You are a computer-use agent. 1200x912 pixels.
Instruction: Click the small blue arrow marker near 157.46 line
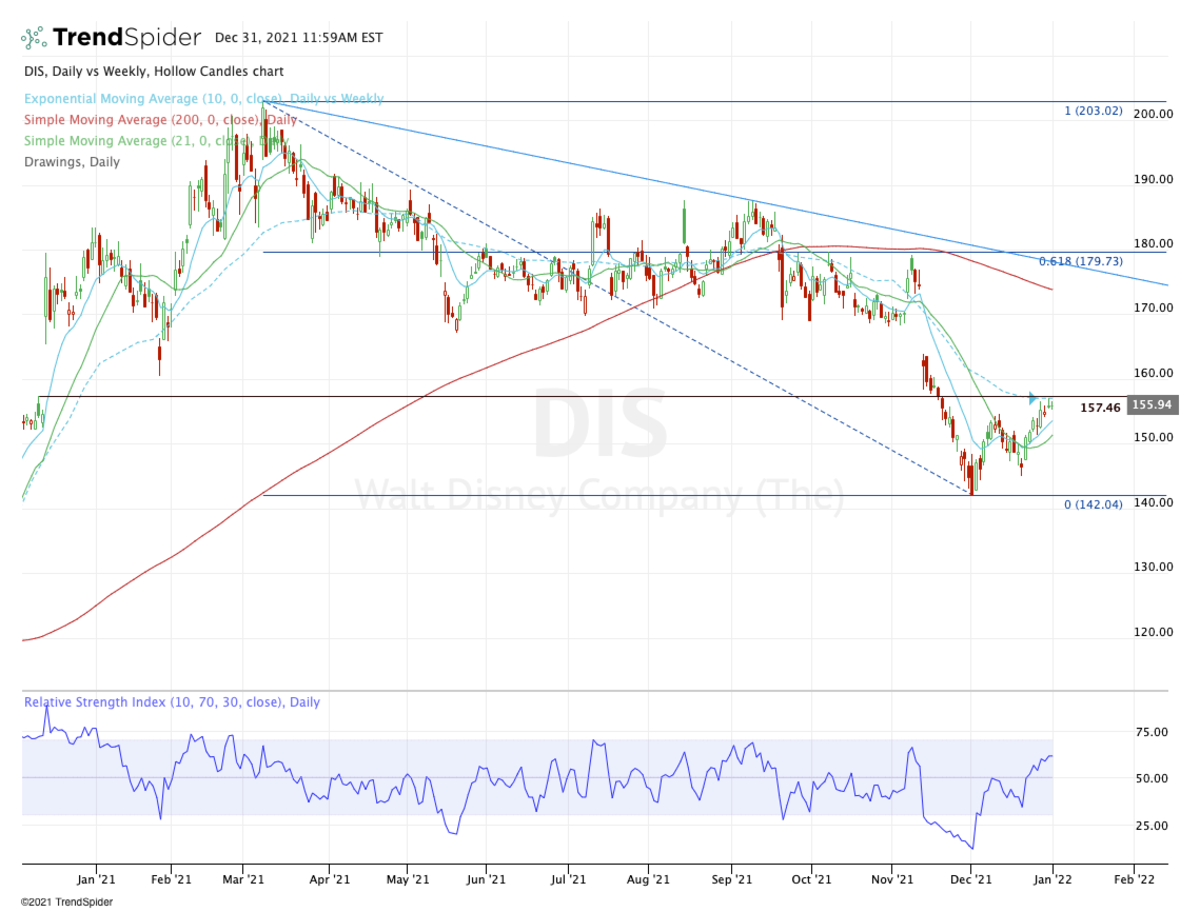pyautogui.click(x=1034, y=398)
